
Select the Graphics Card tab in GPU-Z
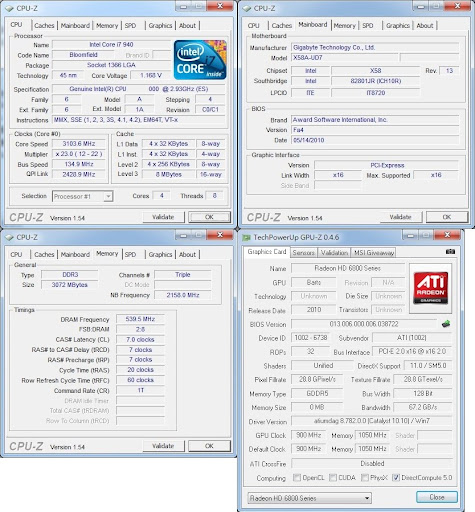click(267, 252)
